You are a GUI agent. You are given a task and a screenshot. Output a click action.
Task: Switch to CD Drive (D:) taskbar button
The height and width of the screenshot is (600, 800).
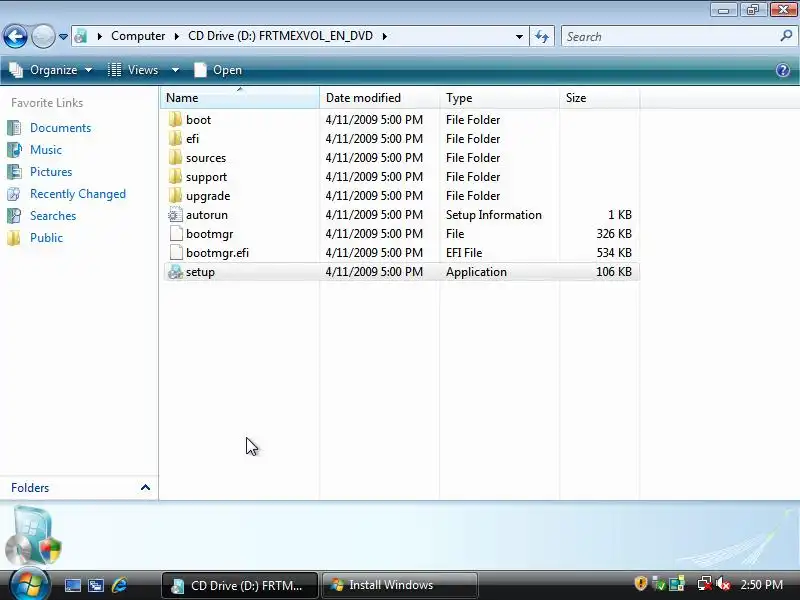(x=240, y=585)
